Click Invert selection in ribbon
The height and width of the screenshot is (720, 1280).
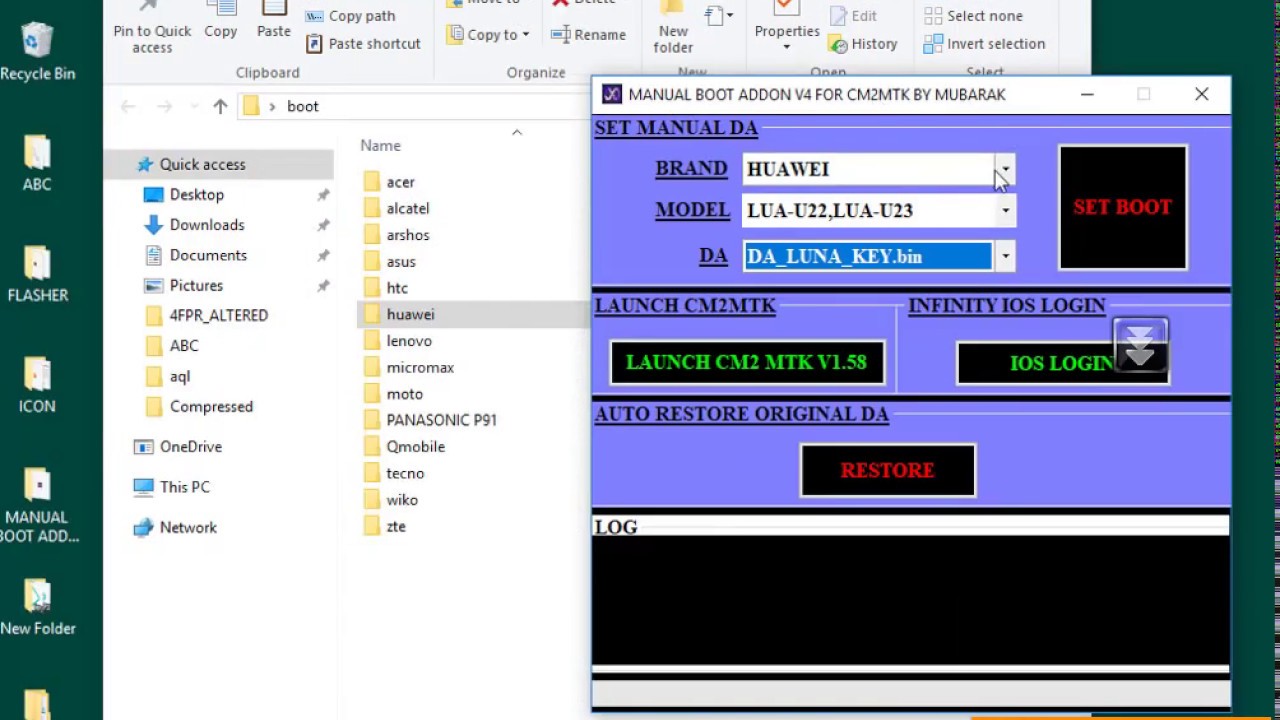pyautogui.click(x=984, y=44)
